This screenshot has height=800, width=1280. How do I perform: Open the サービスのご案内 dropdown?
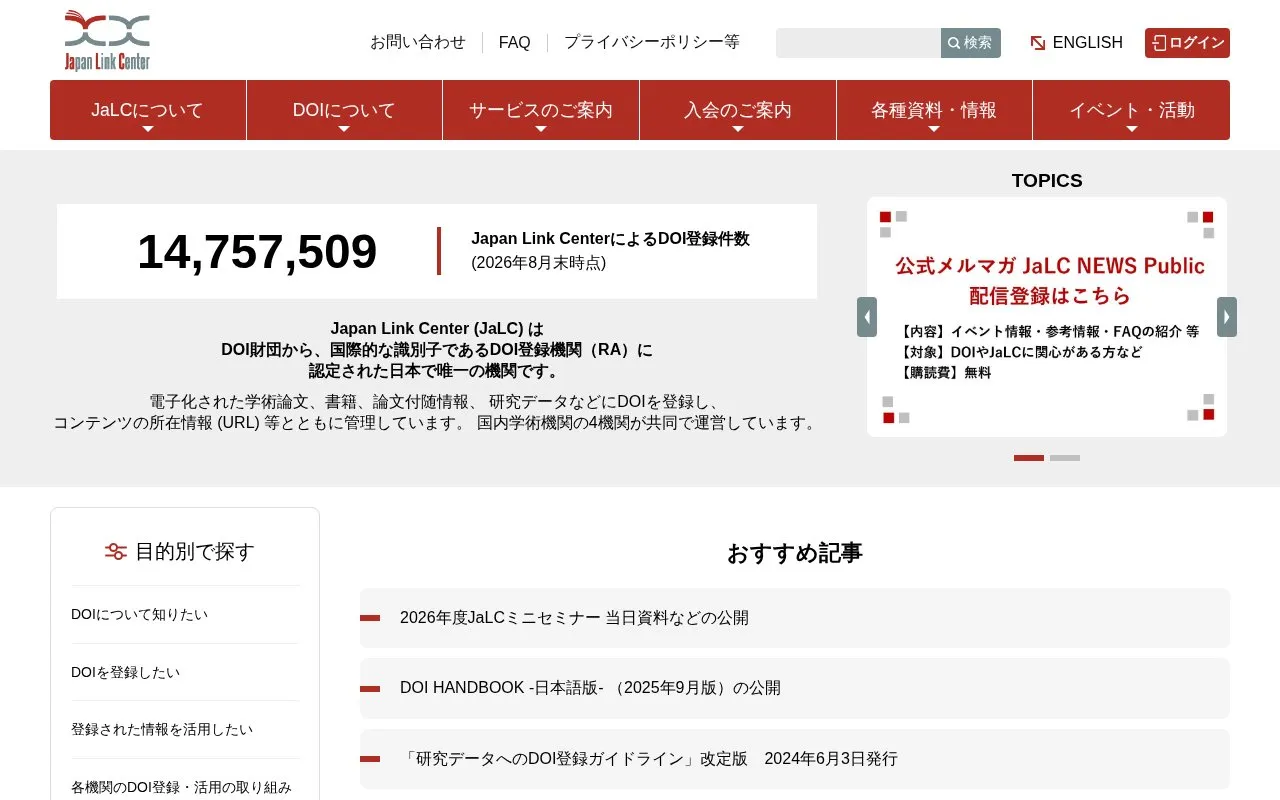pyautogui.click(x=541, y=110)
